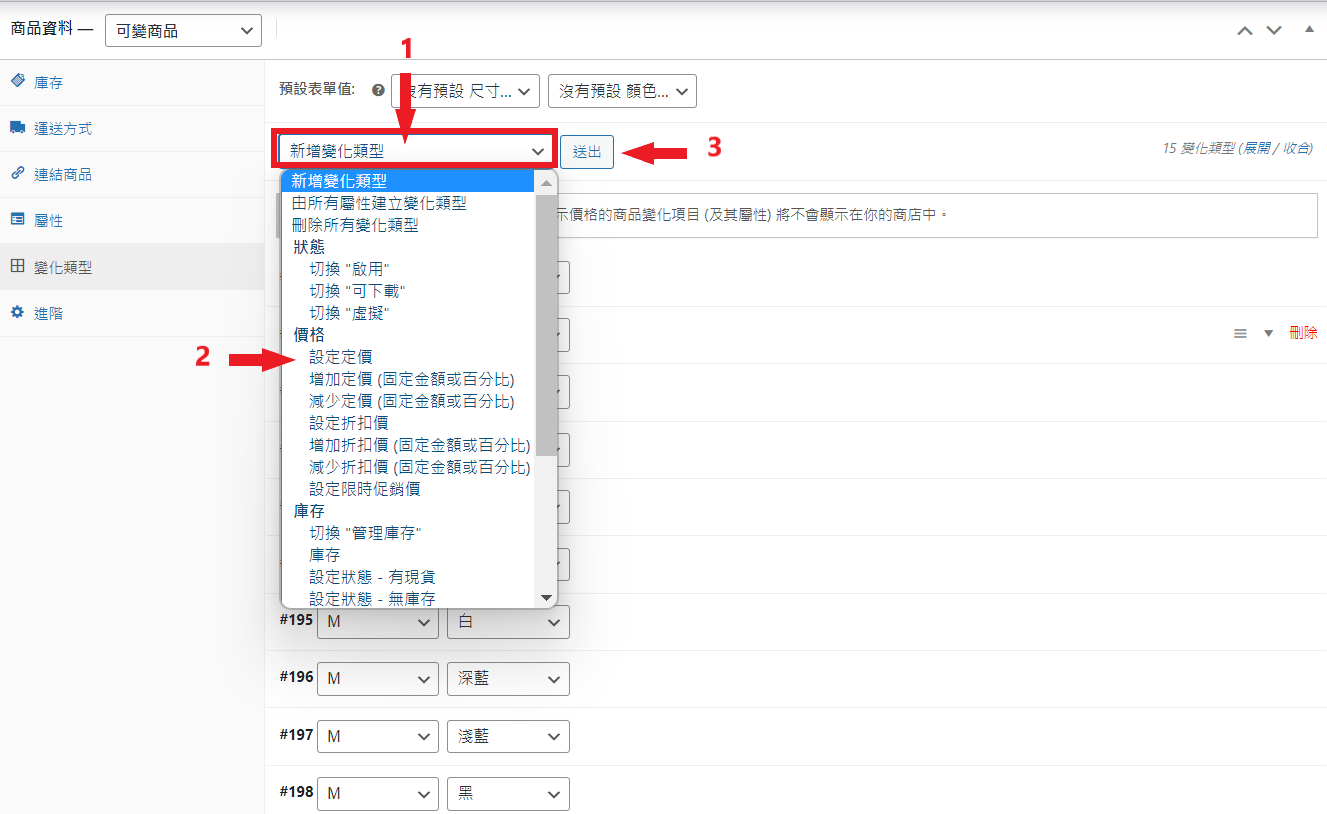Viewport: 1327px width, 814px height.
Task: Open the size M dropdown in row #197
Action: click(x=378, y=737)
